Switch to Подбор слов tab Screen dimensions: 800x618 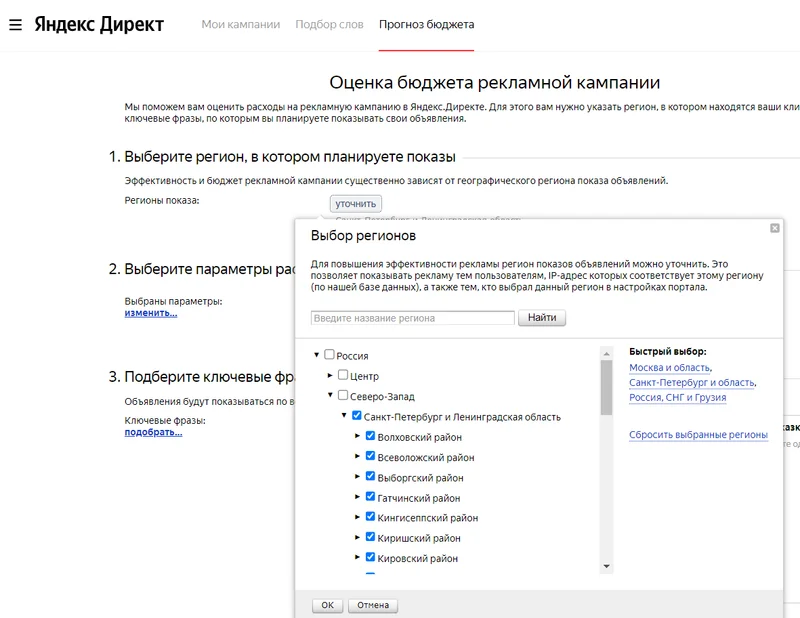tap(329, 24)
